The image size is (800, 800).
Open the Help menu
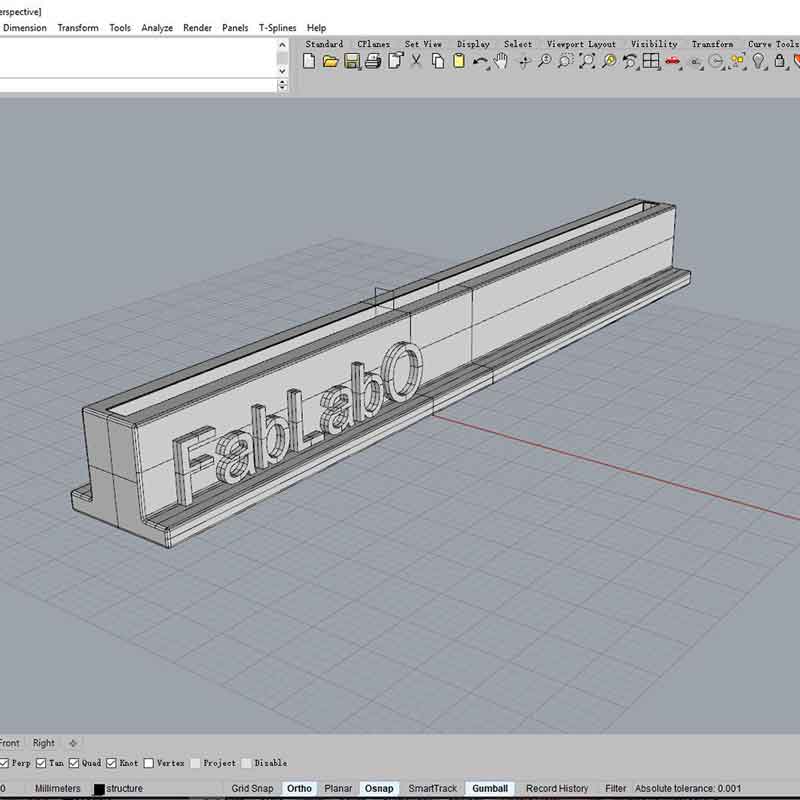(x=316, y=28)
